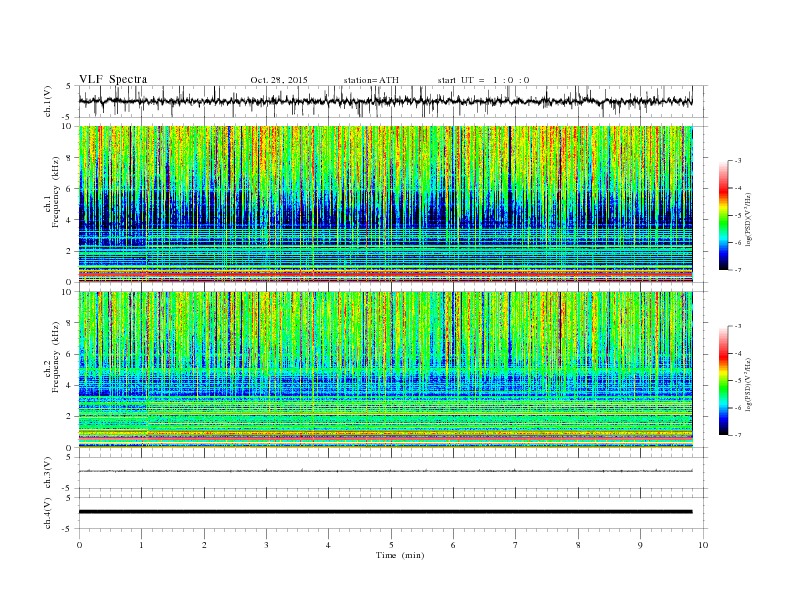Image resolution: width=792 pixels, height=612 pixels.
Task: Click the "4" kHz tick on ch.1 frequency axis
Action: click(x=70, y=220)
